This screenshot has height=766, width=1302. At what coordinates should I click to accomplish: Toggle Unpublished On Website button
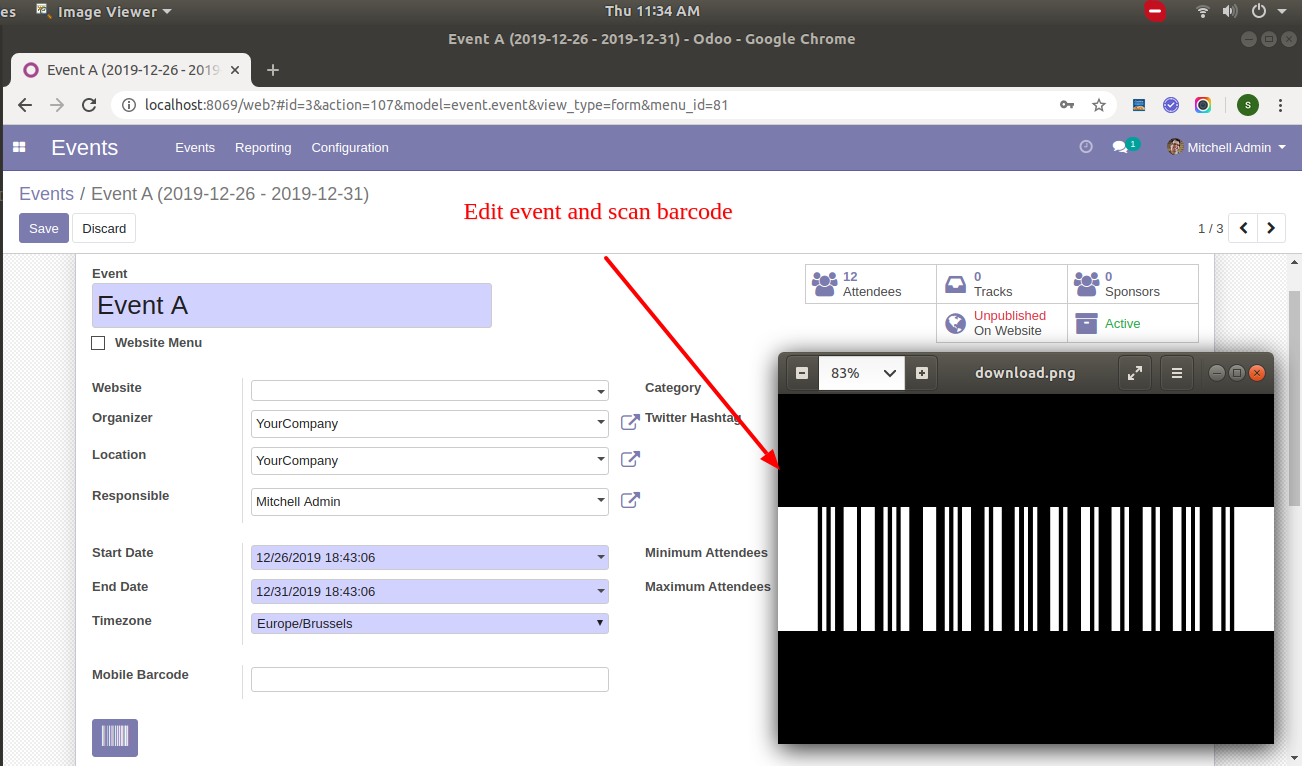point(1002,323)
